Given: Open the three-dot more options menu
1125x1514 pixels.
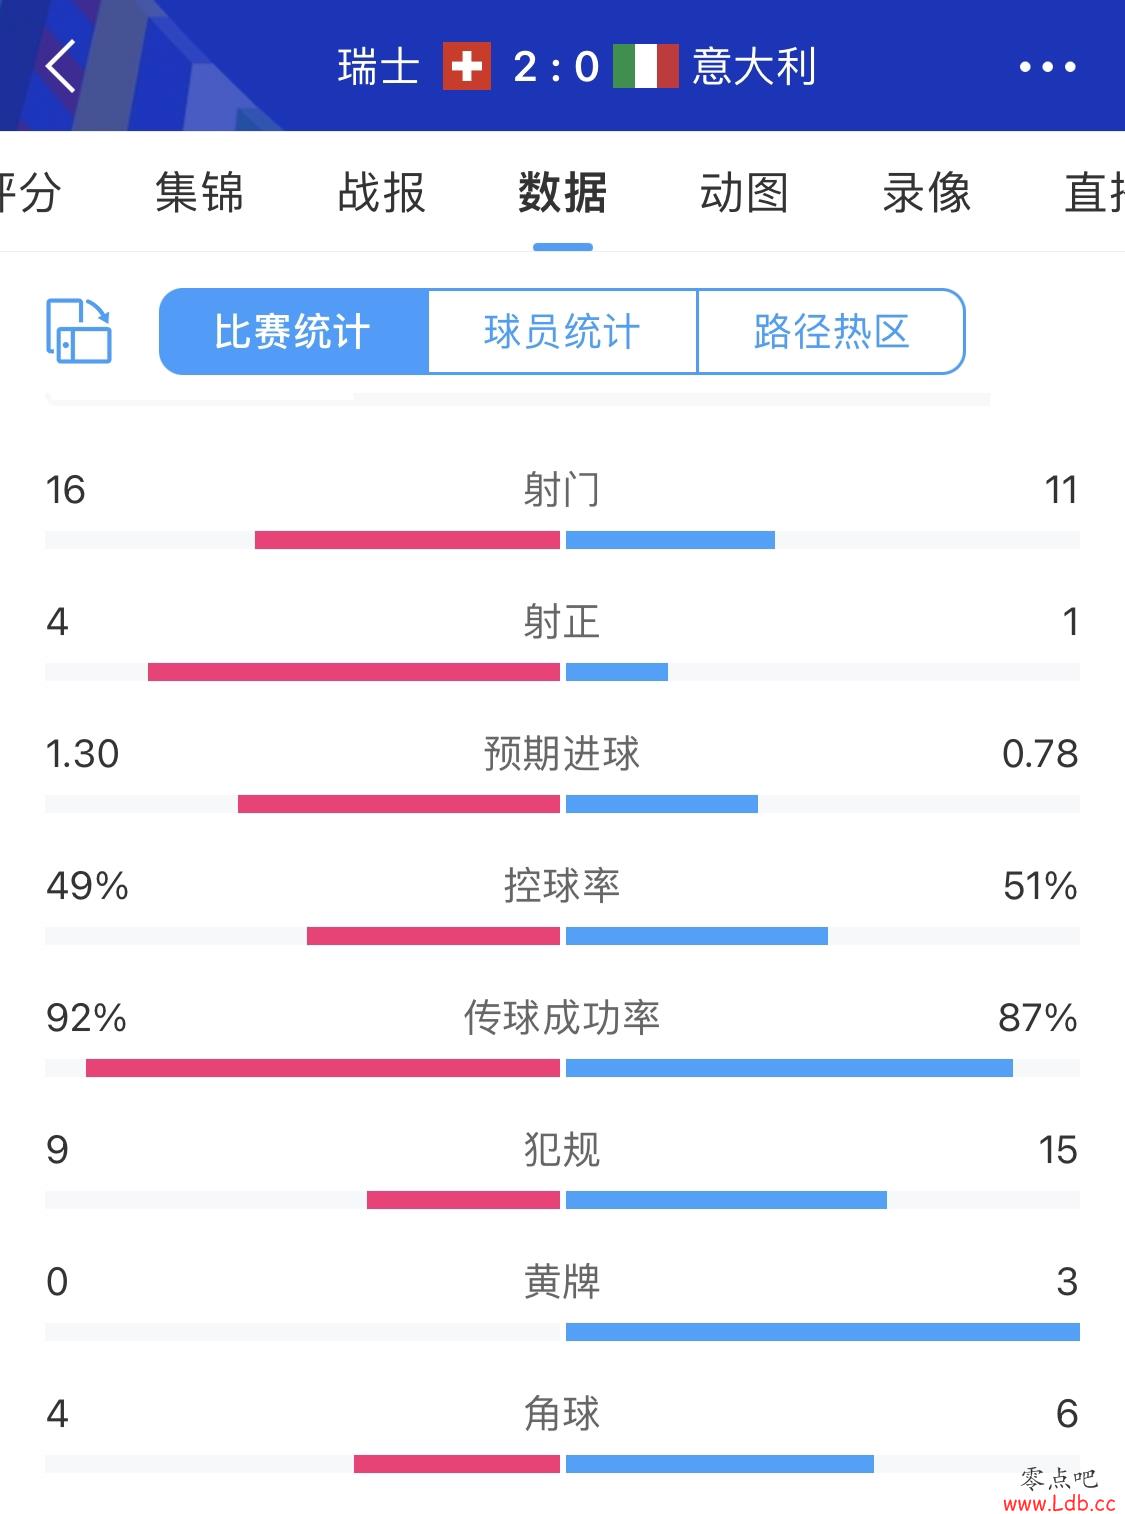Looking at the screenshot, I should 1046,68.
